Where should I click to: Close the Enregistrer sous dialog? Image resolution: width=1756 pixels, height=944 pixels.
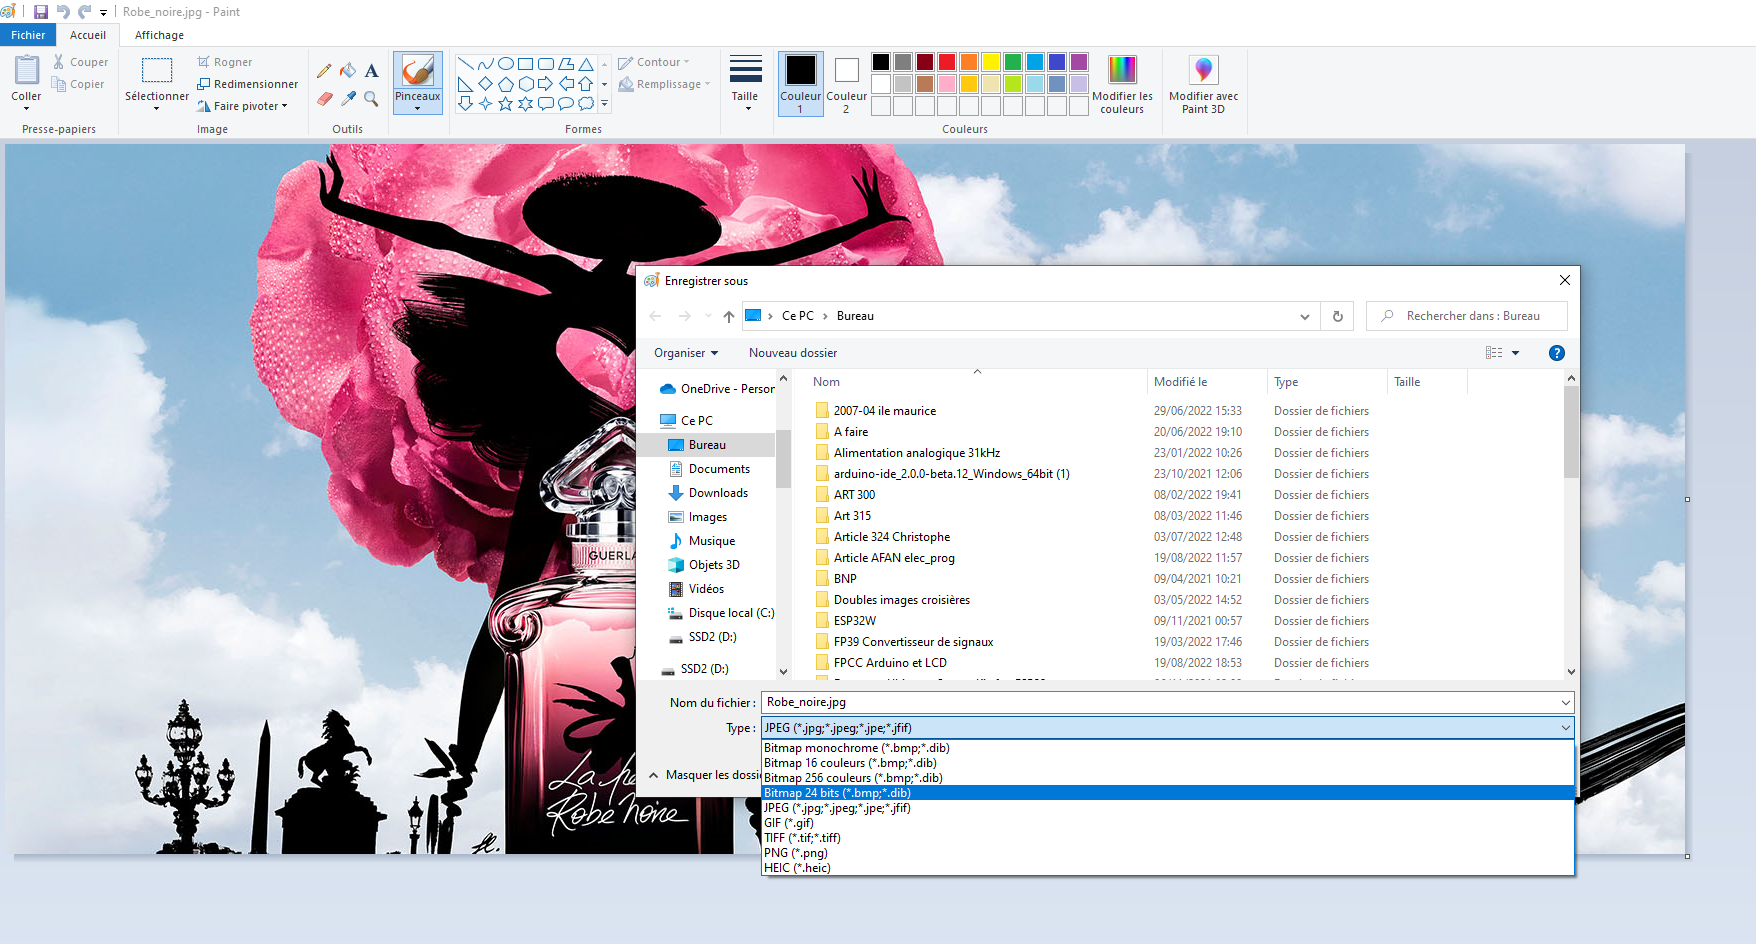[1565, 281]
